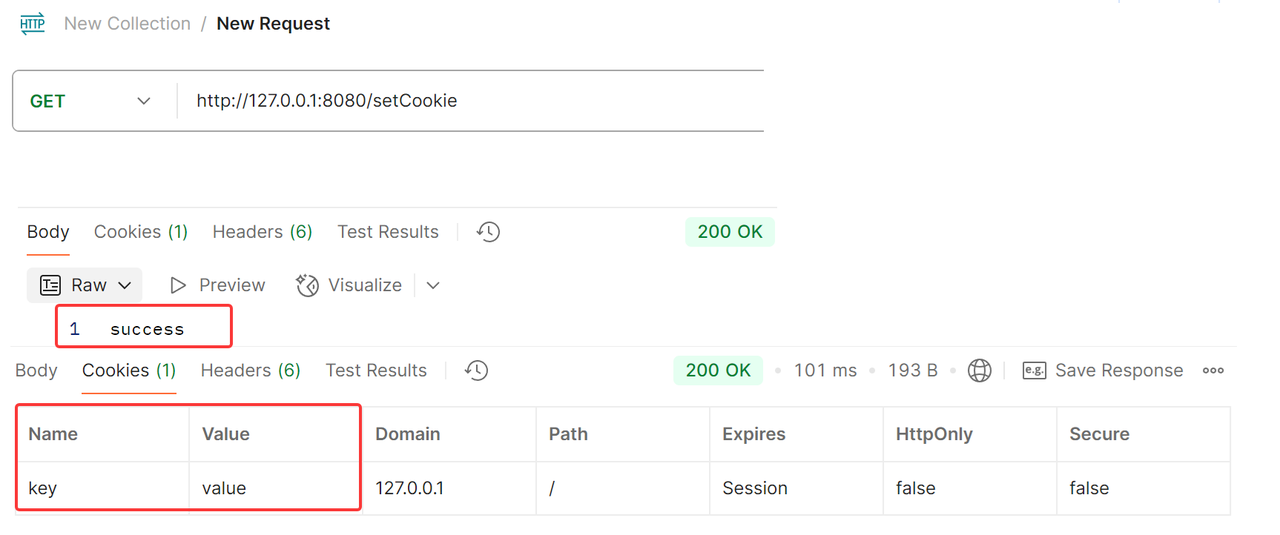Open the three-dots more options menu

[1213, 371]
